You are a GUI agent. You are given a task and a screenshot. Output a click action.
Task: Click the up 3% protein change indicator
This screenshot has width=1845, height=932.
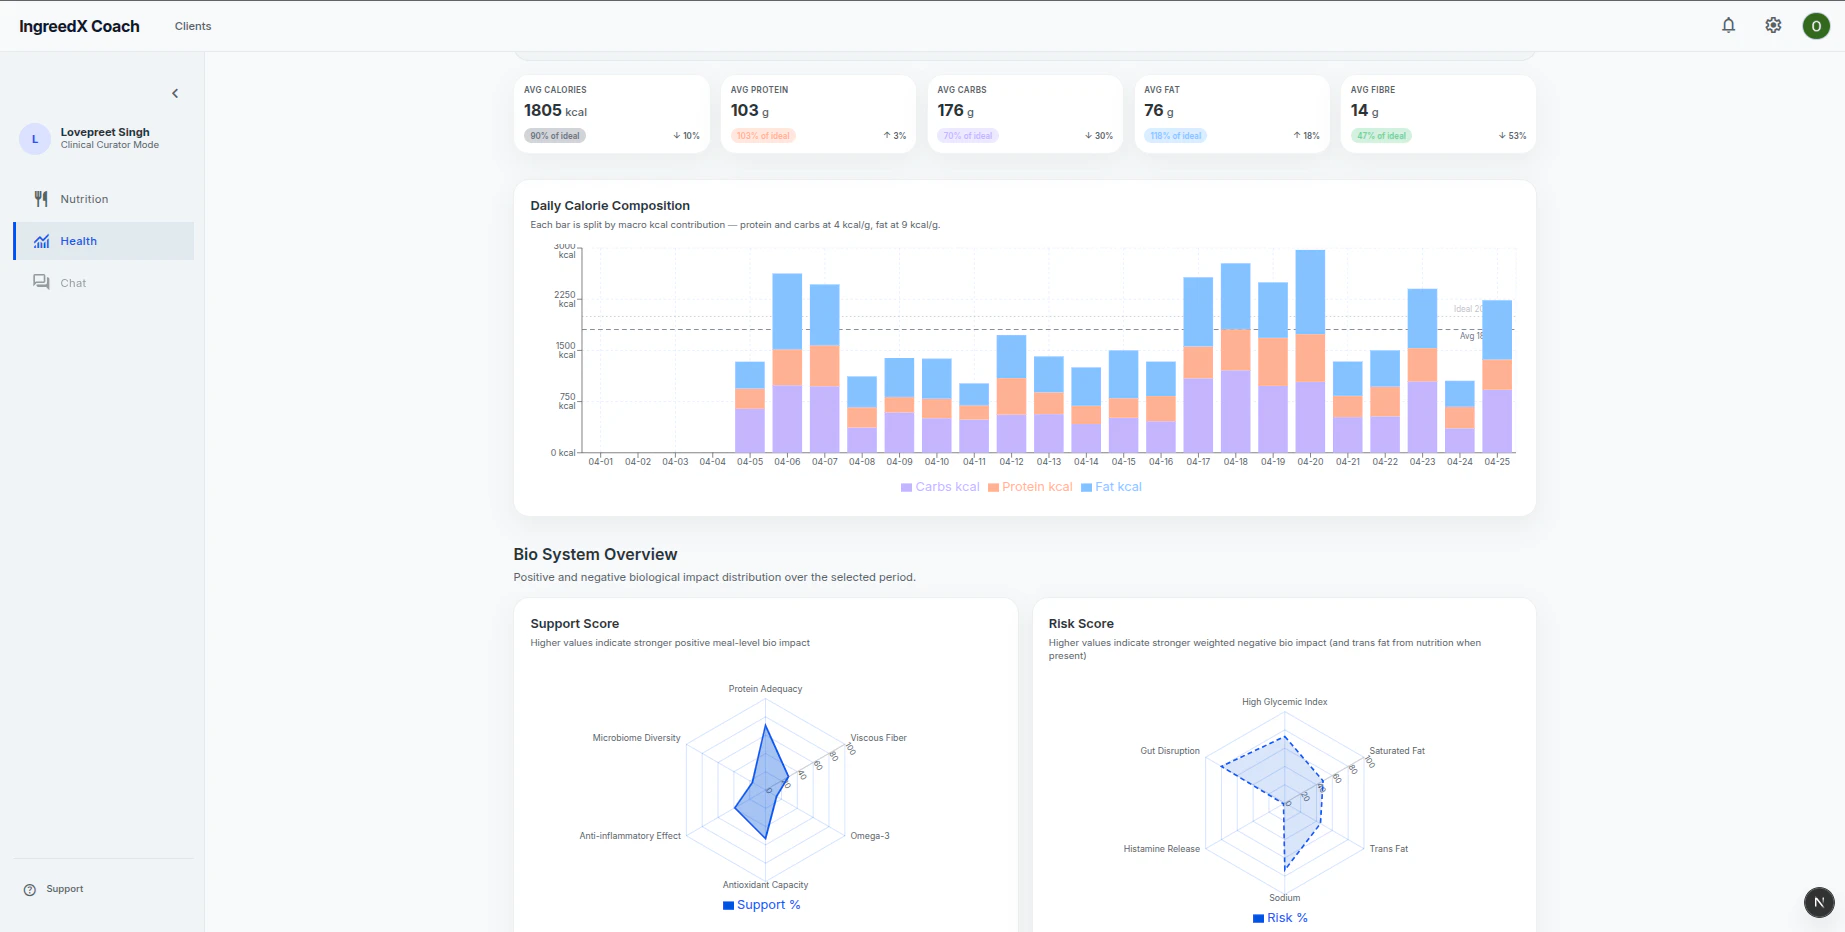895,136
